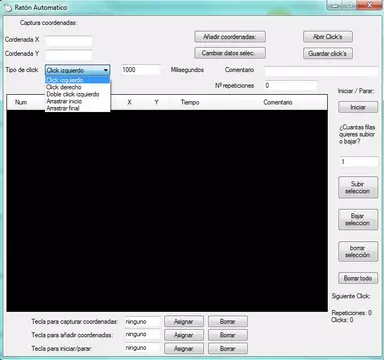
Task: Click Cambiar datos selec. button
Action: 230,53
